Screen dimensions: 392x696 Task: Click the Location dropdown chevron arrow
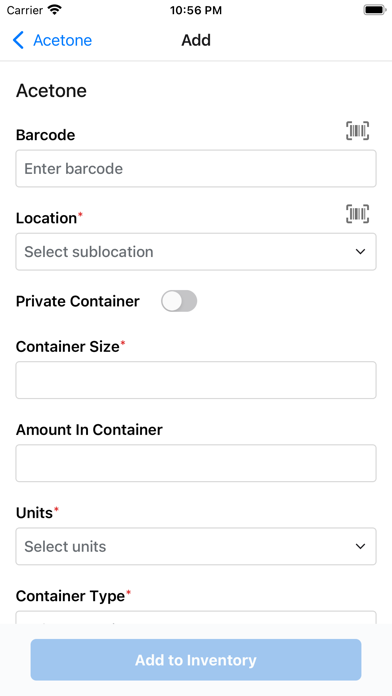pos(360,252)
